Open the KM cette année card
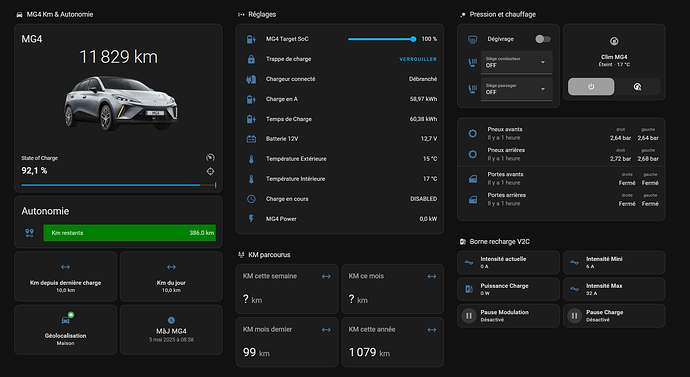This screenshot has height=377, width=690. tap(393, 342)
